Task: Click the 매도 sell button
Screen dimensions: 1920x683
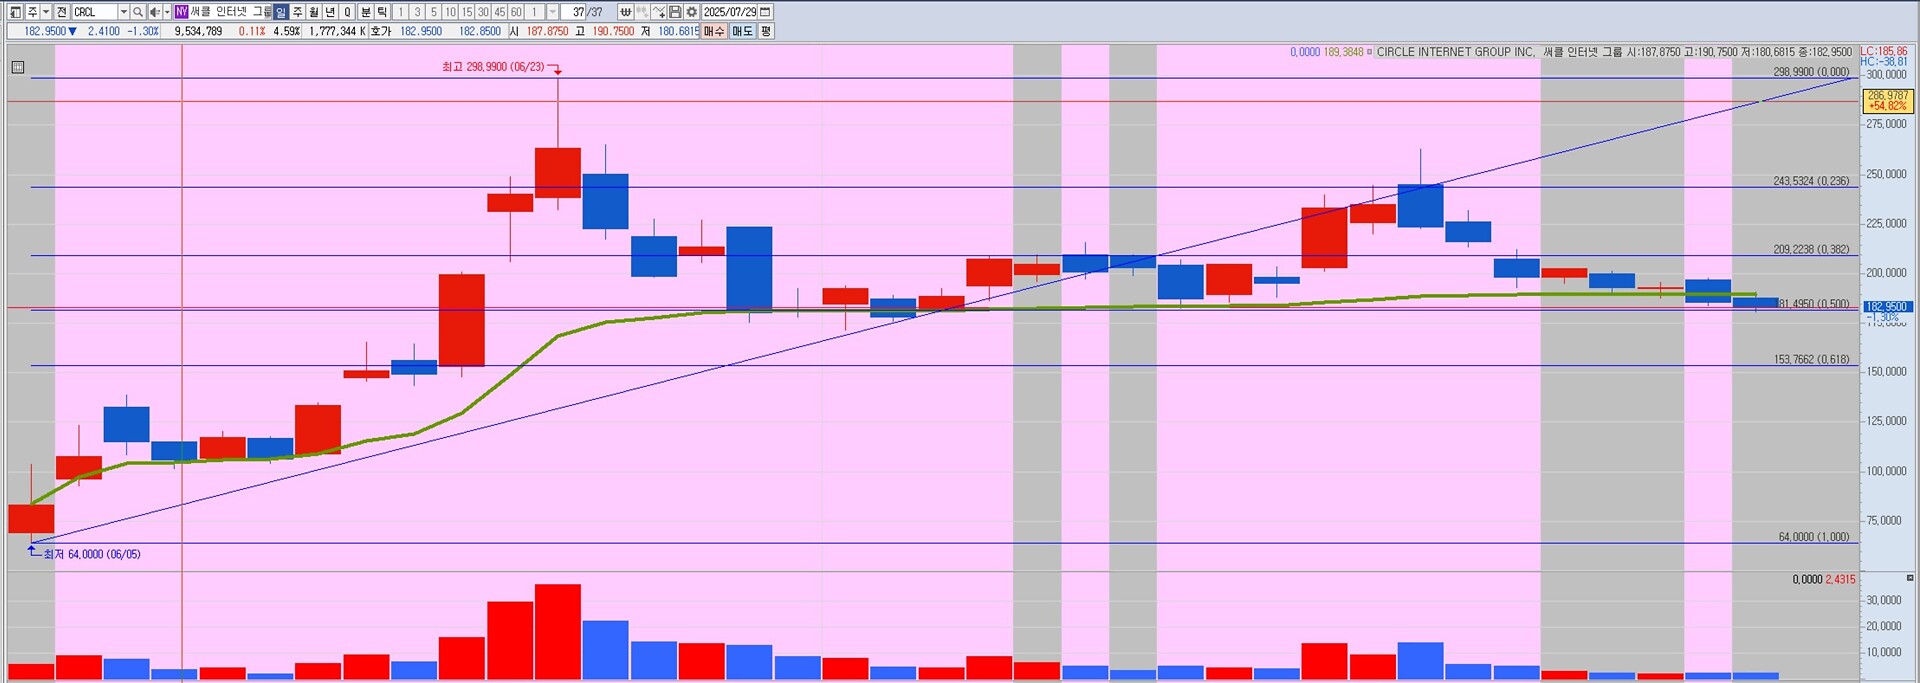Action: pos(742,31)
